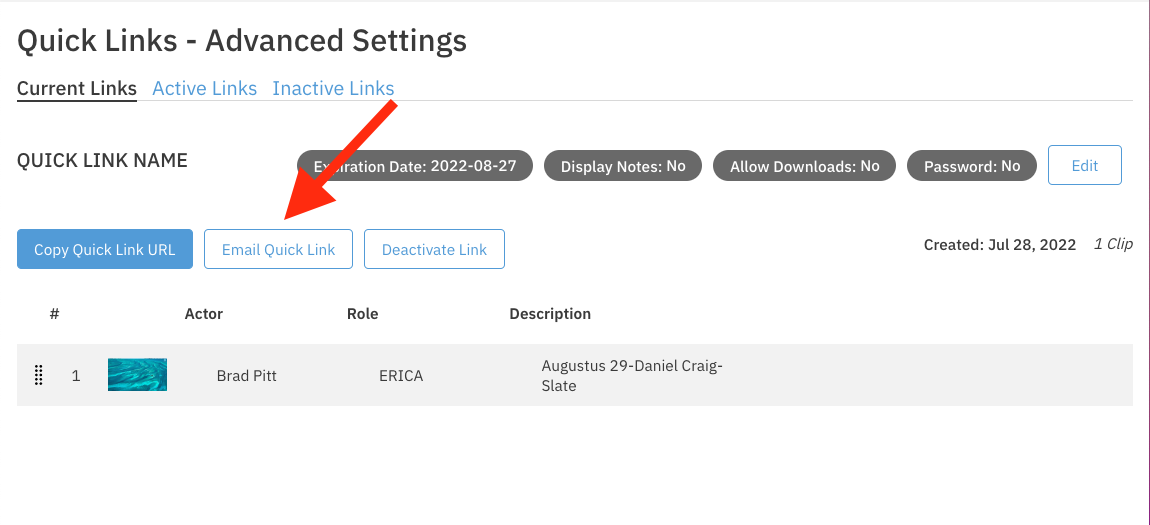Viewport: 1150px width, 525px height.
Task: Click the Actor column header
Action: point(204,314)
